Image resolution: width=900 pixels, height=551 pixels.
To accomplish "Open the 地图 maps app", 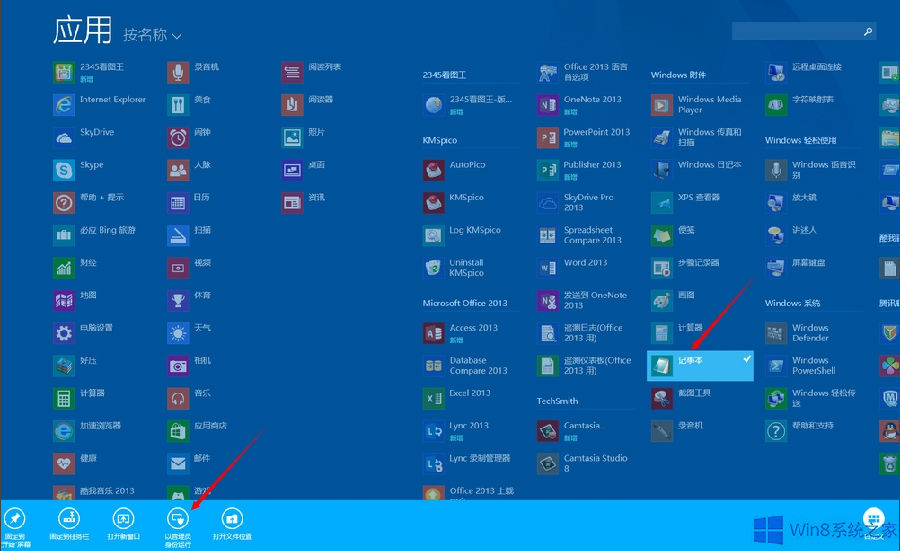I will pyautogui.click(x=75, y=300).
